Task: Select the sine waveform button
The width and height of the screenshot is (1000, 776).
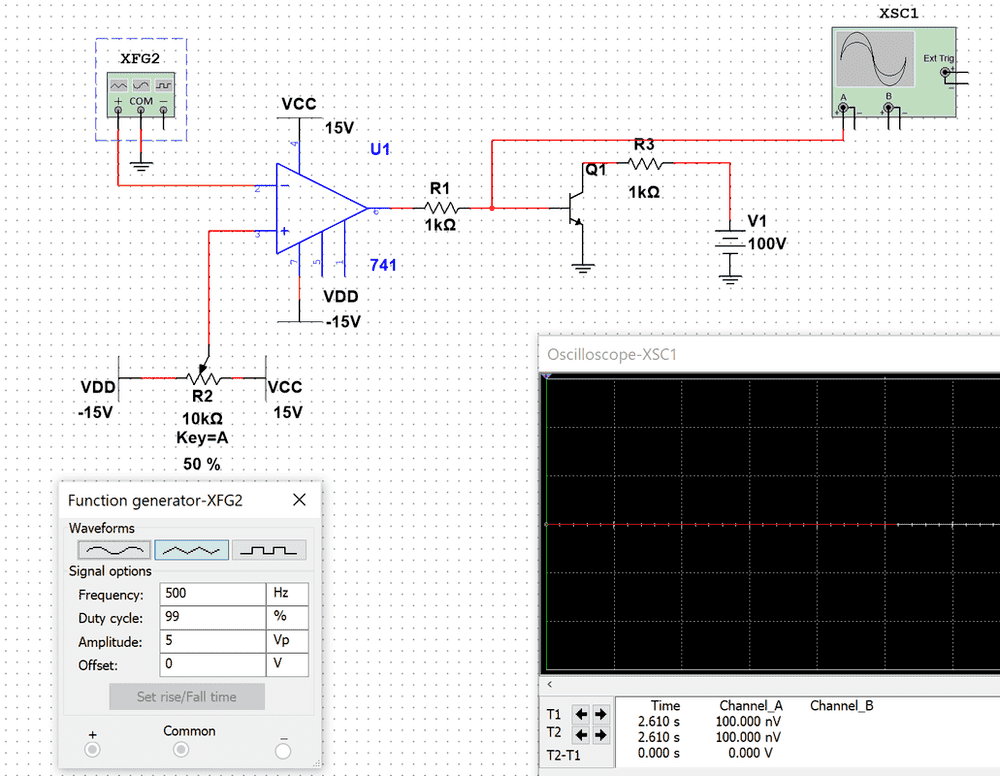Action: click(x=114, y=550)
